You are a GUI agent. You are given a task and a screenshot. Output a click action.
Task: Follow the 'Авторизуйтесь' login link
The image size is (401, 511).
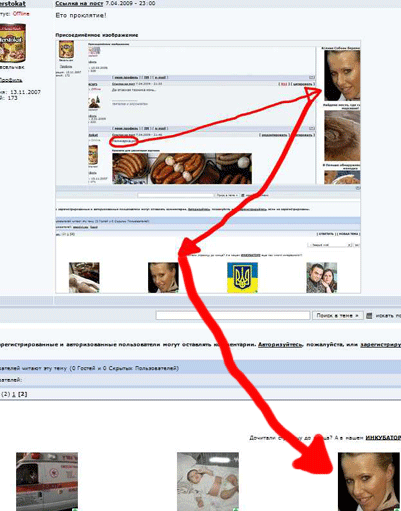click(280, 344)
